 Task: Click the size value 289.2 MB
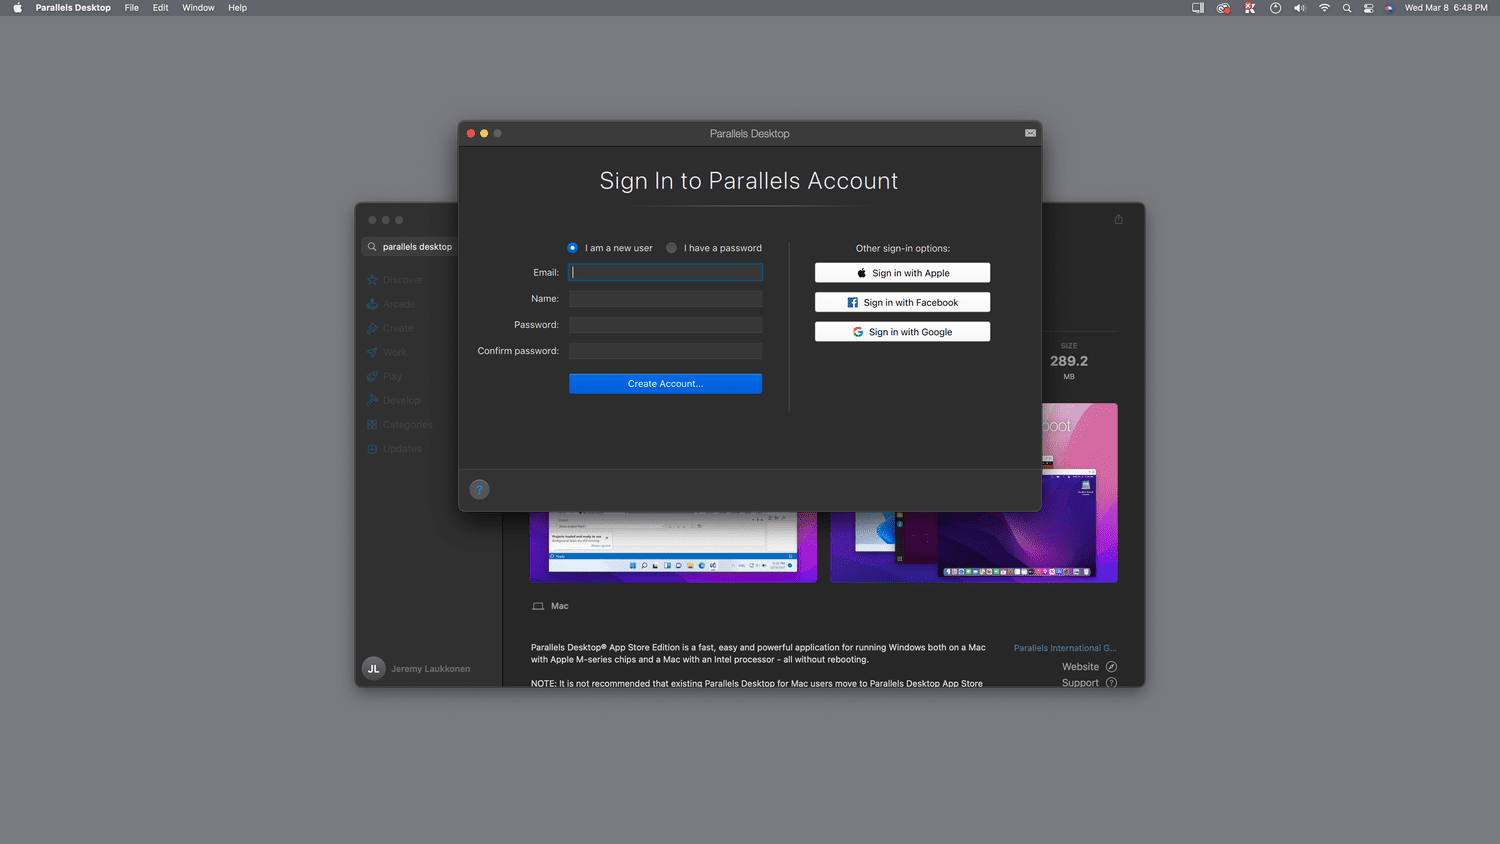(1069, 361)
